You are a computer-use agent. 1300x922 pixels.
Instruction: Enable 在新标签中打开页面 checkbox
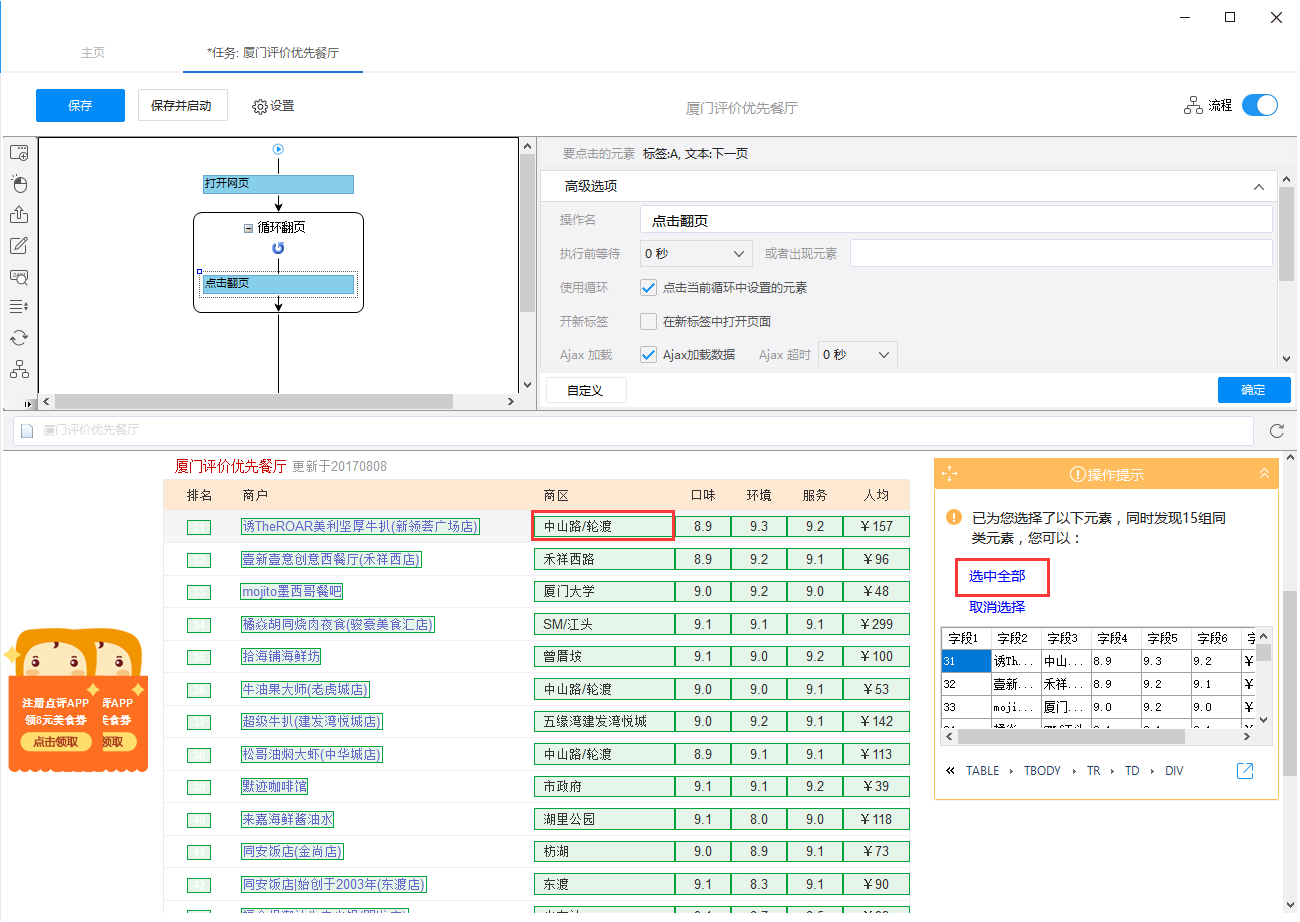click(648, 321)
